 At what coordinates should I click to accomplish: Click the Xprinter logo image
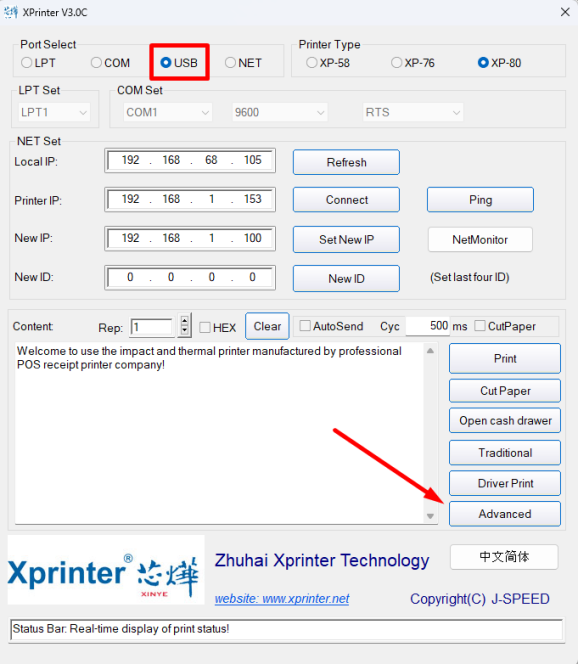[x=106, y=570]
